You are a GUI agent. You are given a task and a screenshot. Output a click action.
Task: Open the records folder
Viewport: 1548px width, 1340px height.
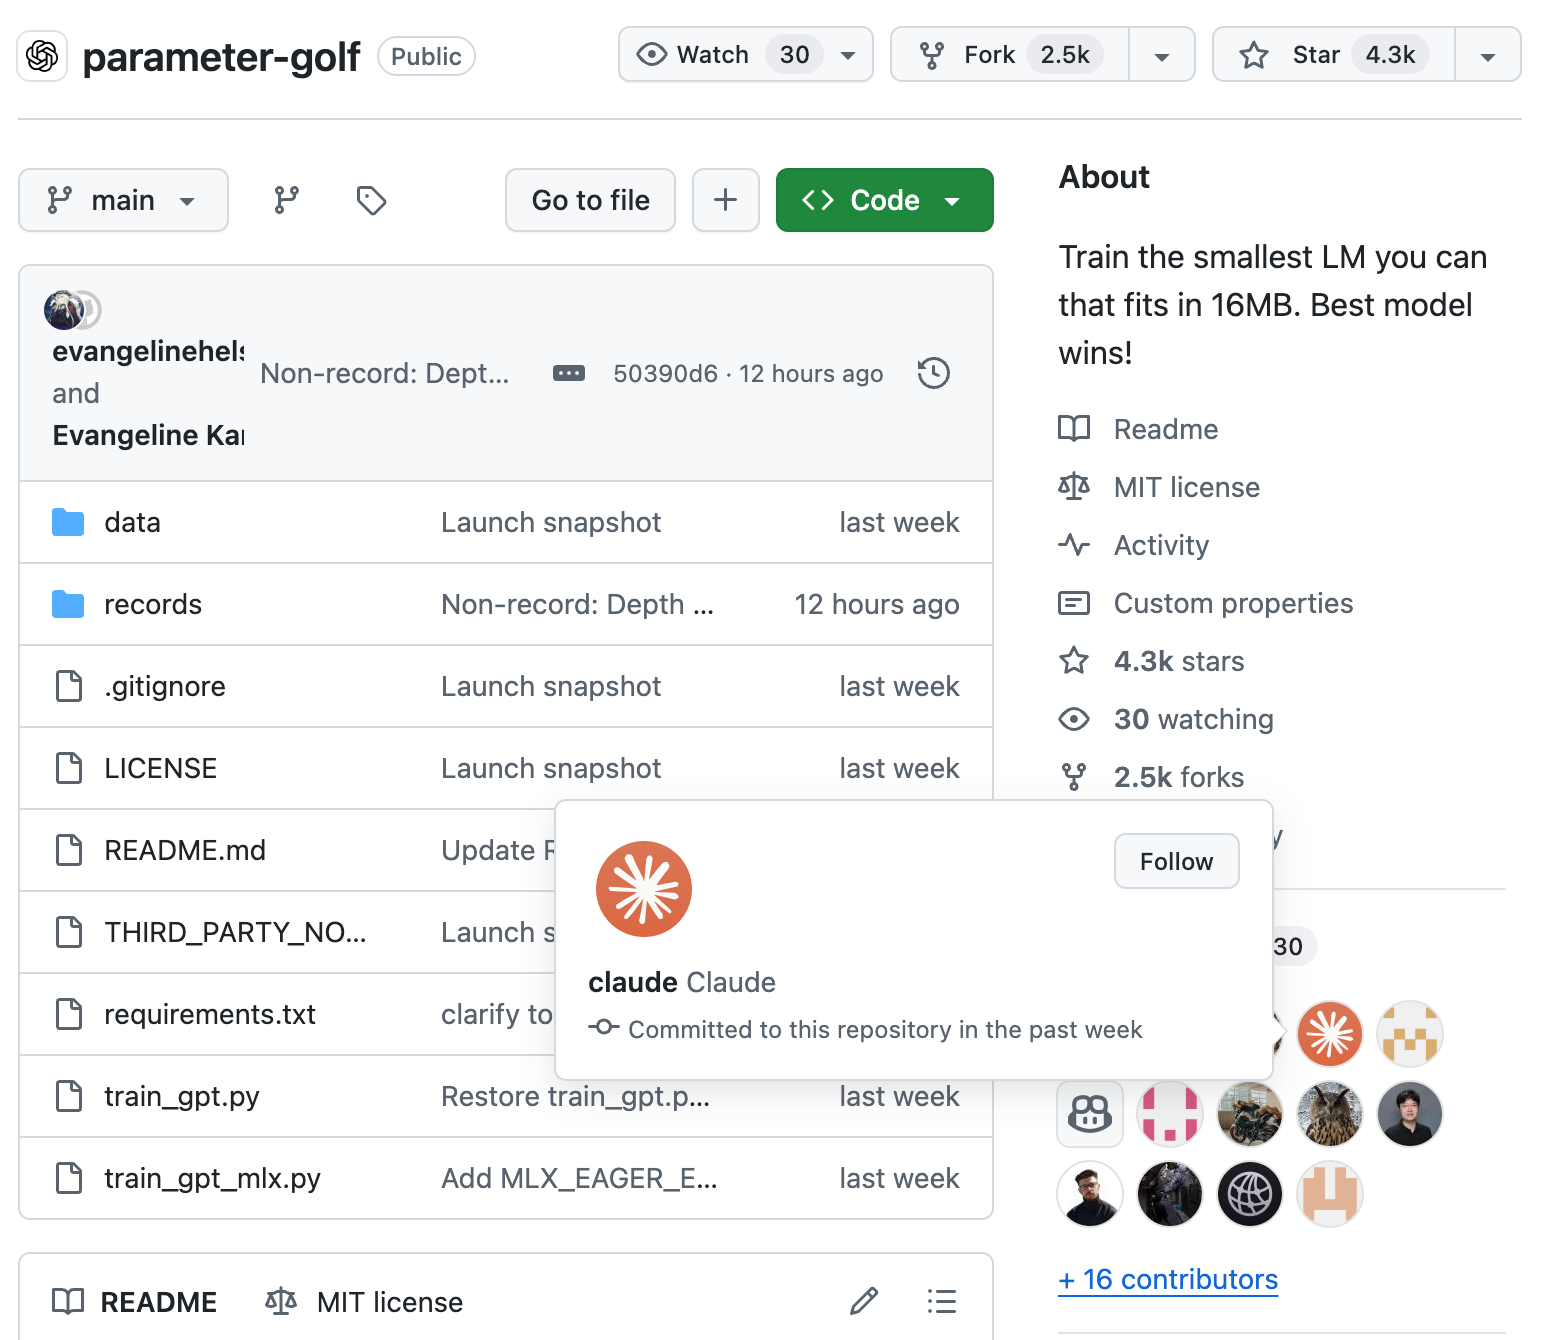pos(153,604)
